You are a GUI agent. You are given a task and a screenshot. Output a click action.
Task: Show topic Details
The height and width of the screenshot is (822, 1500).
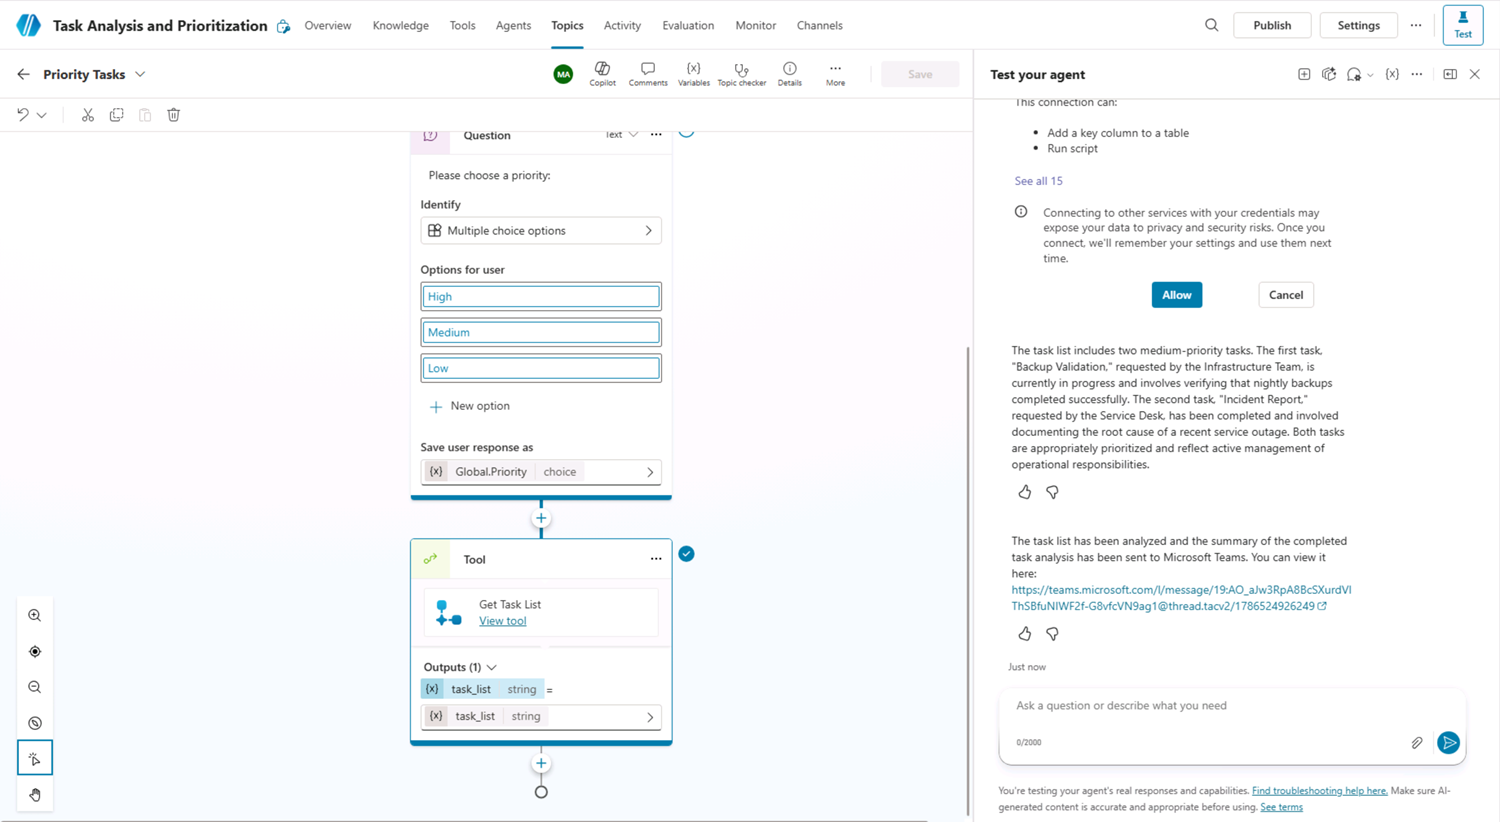click(x=789, y=74)
